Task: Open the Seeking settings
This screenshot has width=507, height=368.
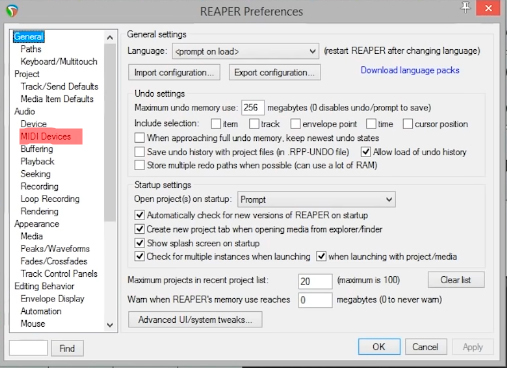Action: point(36,174)
